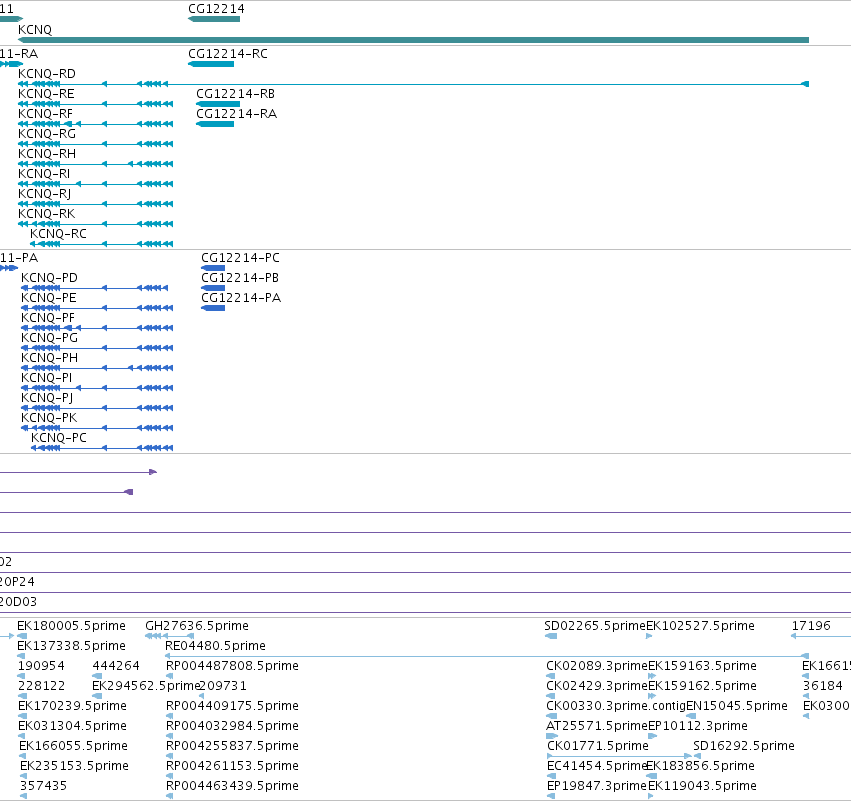Select EST EK159163.5prime
Image resolution: width=851 pixels, height=801 pixels.
702,666
